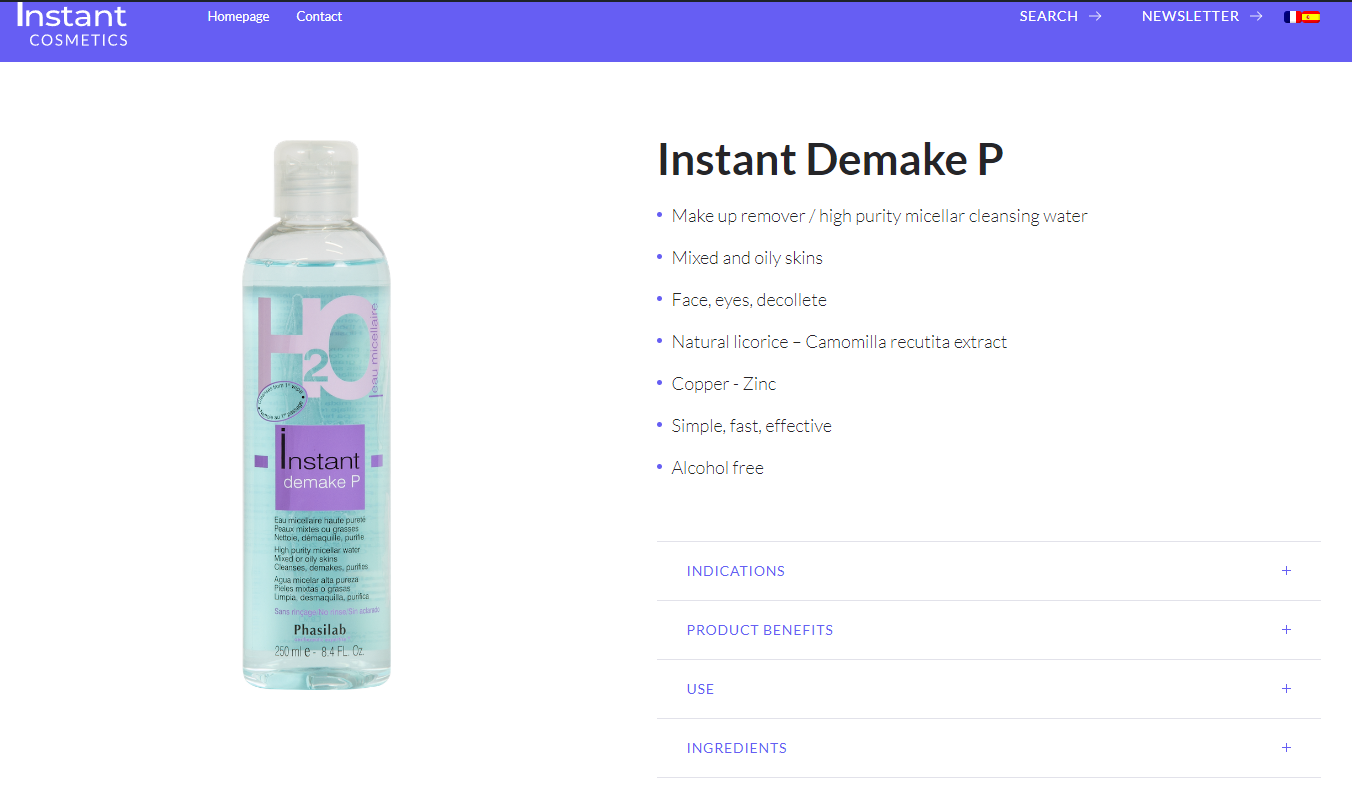Image resolution: width=1352 pixels, height=785 pixels.
Task: Expand the USE section
Action: click(988, 689)
